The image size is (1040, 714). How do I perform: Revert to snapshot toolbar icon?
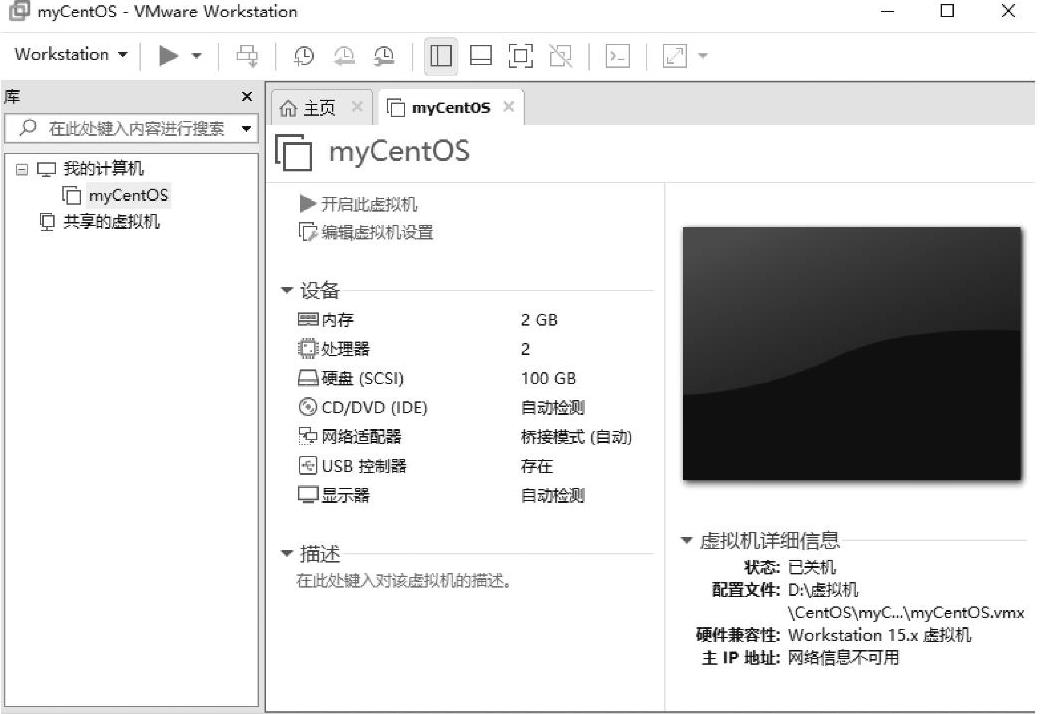tap(344, 56)
